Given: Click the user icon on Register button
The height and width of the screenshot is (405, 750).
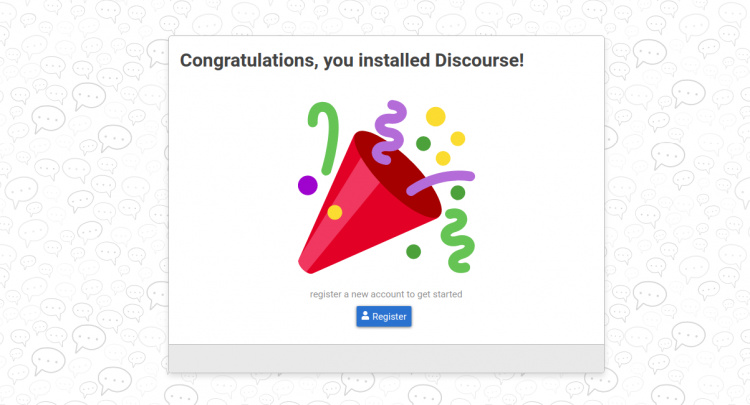Looking at the screenshot, I should coord(365,316).
